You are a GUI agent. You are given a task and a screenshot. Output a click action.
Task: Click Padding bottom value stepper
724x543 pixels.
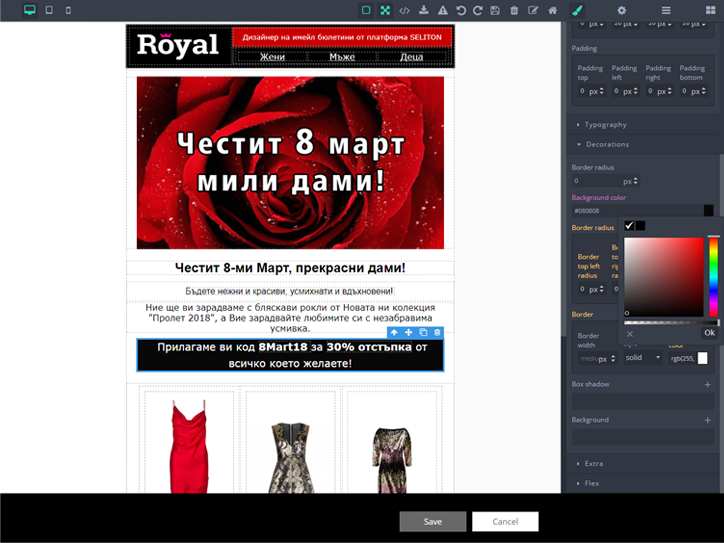tap(704, 91)
